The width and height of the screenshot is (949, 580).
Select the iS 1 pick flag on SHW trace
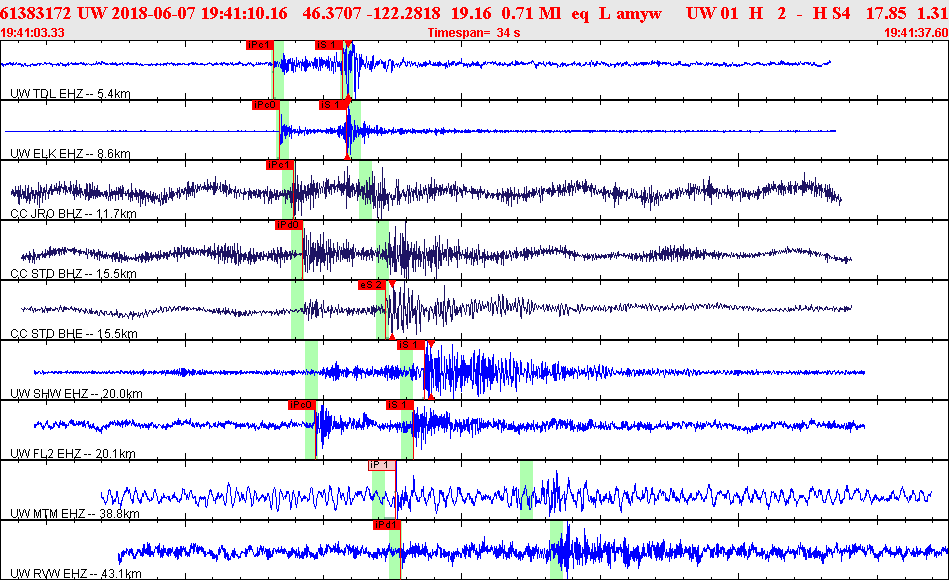[x=410, y=344]
